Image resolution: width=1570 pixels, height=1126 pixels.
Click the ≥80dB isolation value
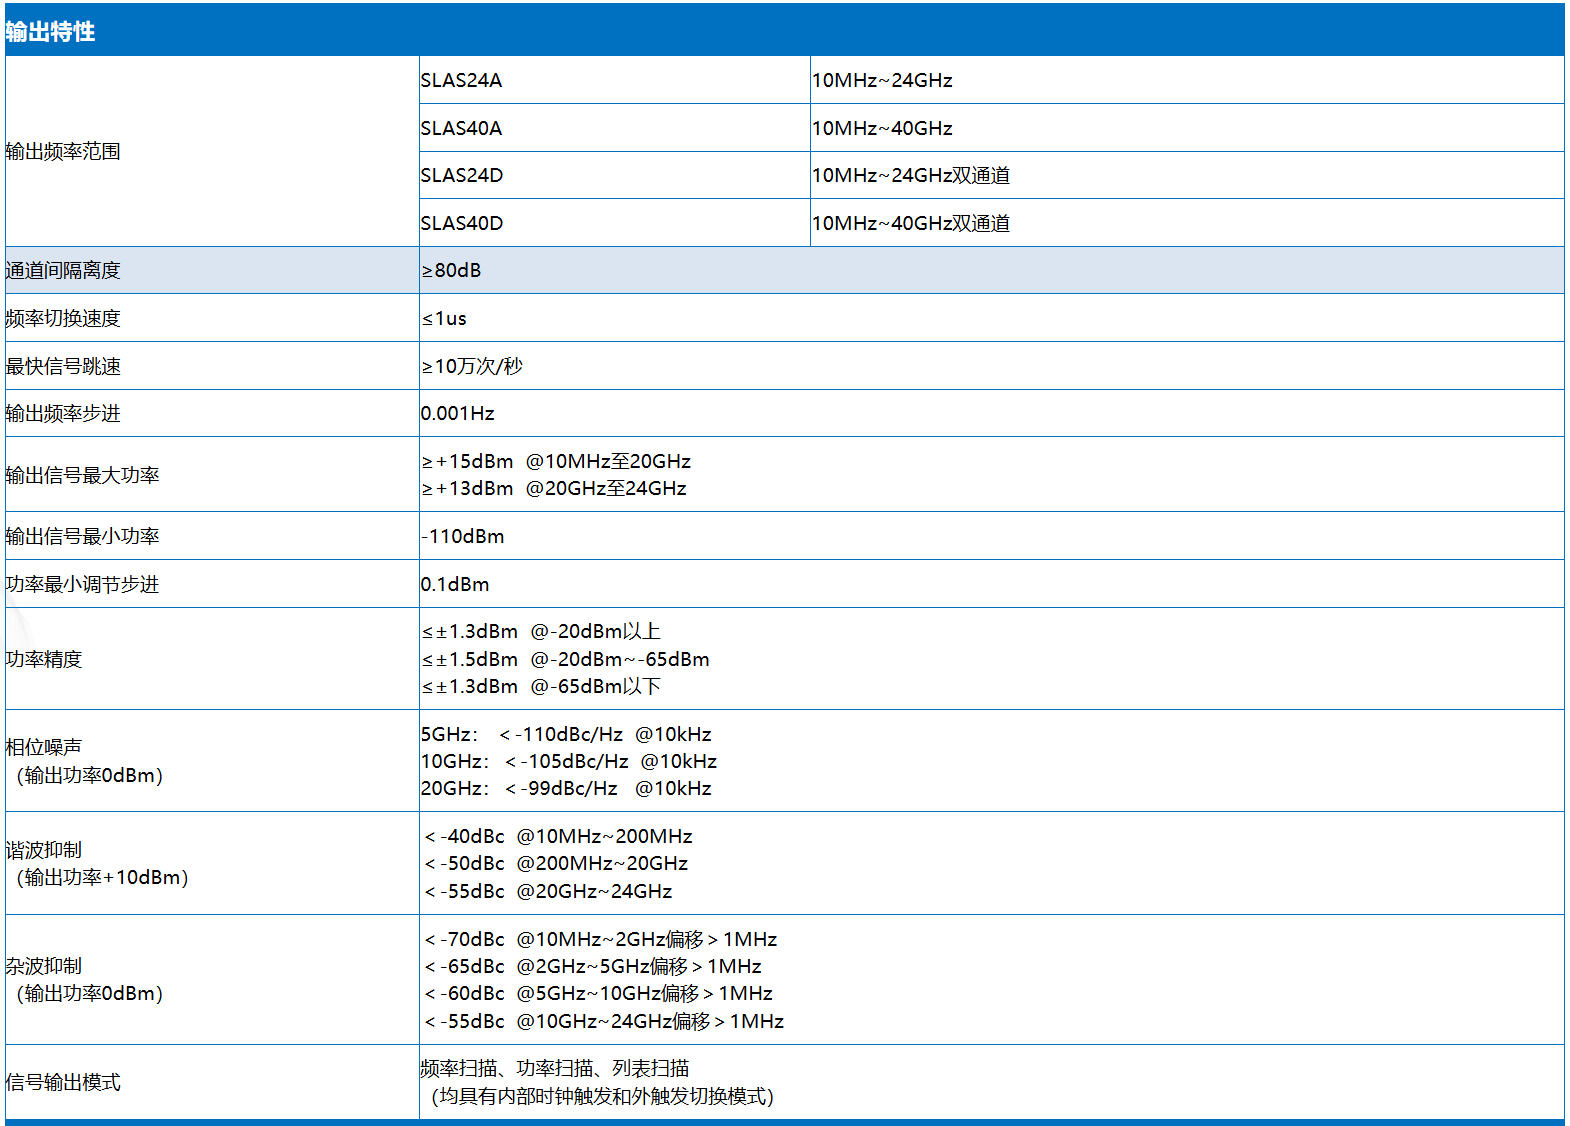tap(451, 270)
